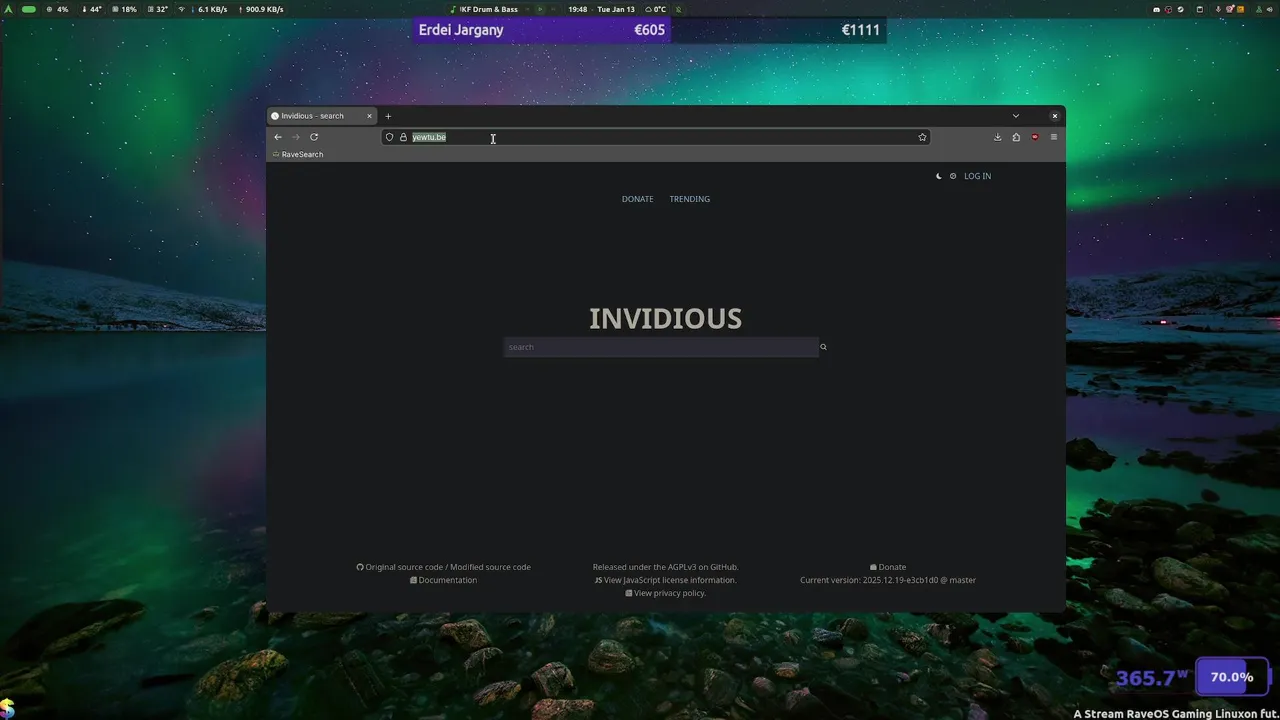Toggle the muted notifications bell icon

[677, 9]
